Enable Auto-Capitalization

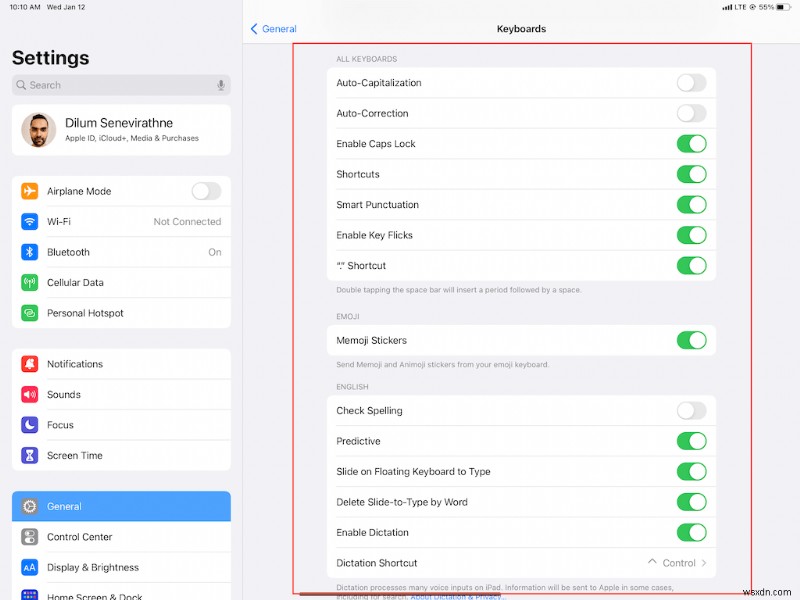point(692,84)
